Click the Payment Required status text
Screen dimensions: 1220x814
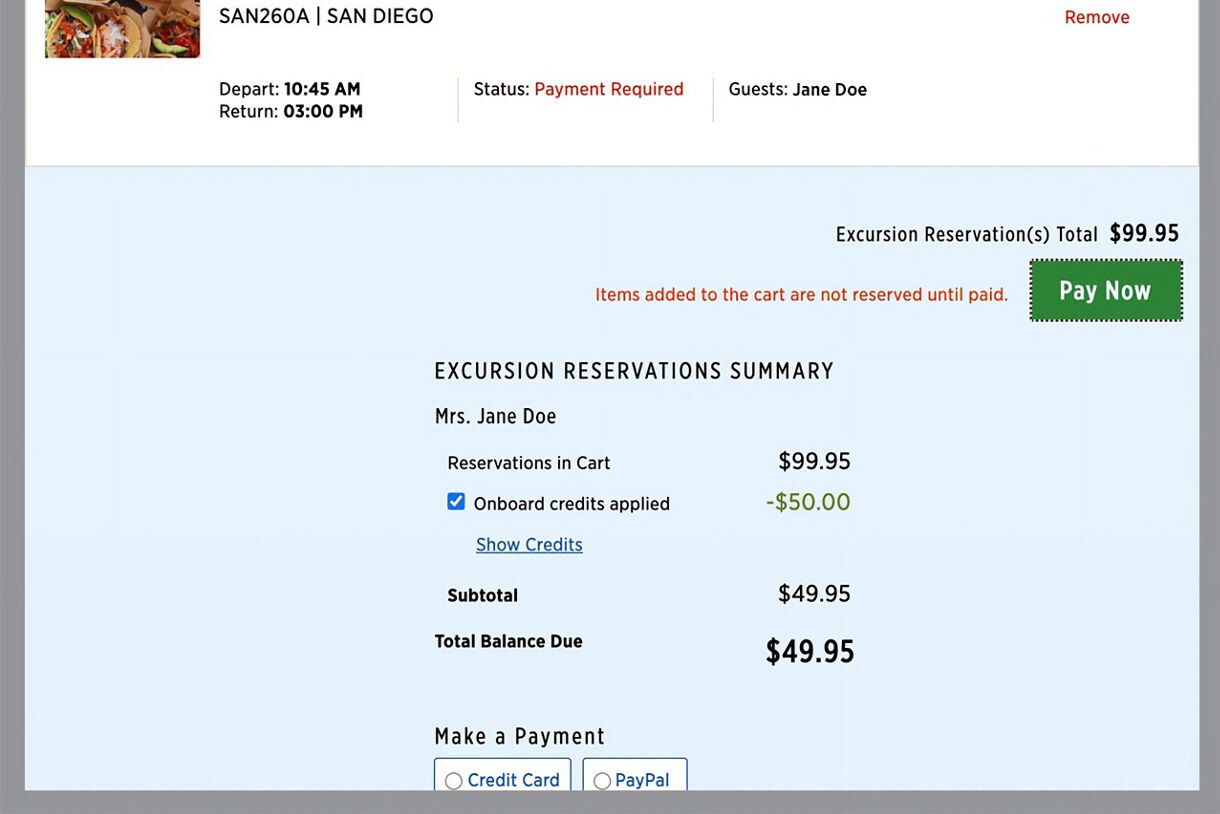pyautogui.click(x=609, y=89)
